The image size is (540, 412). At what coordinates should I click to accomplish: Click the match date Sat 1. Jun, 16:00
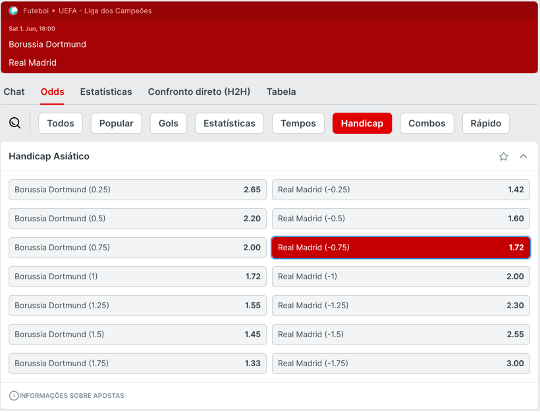click(x=32, y=29)
